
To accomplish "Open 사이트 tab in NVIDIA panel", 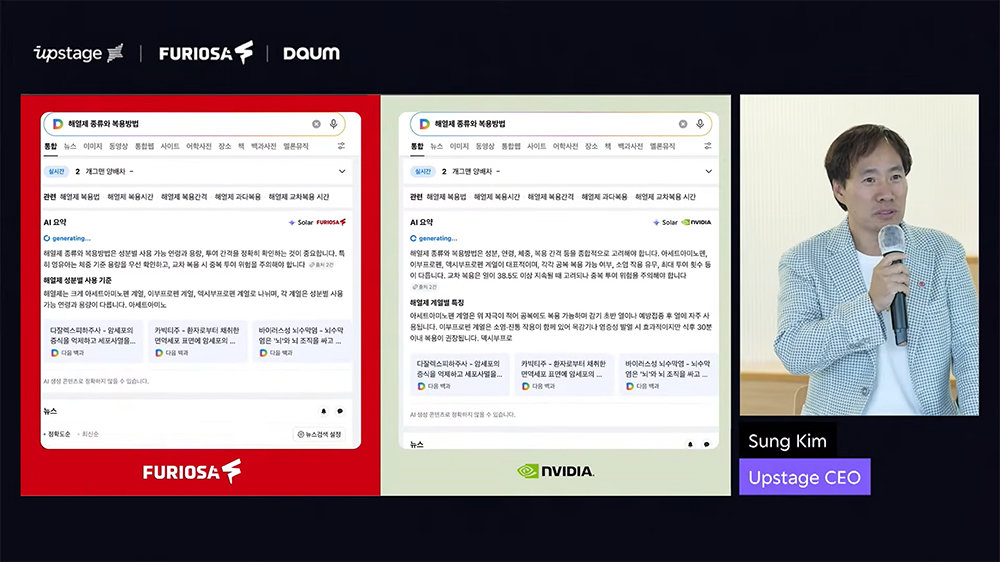I will 536,147.
